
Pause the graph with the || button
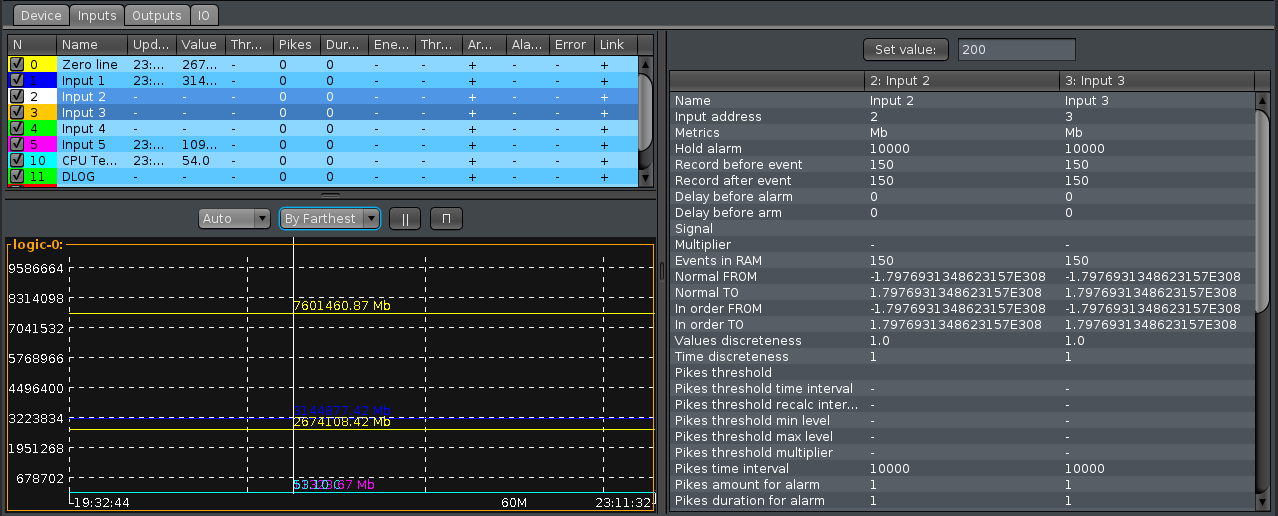[x=405, y=219]
